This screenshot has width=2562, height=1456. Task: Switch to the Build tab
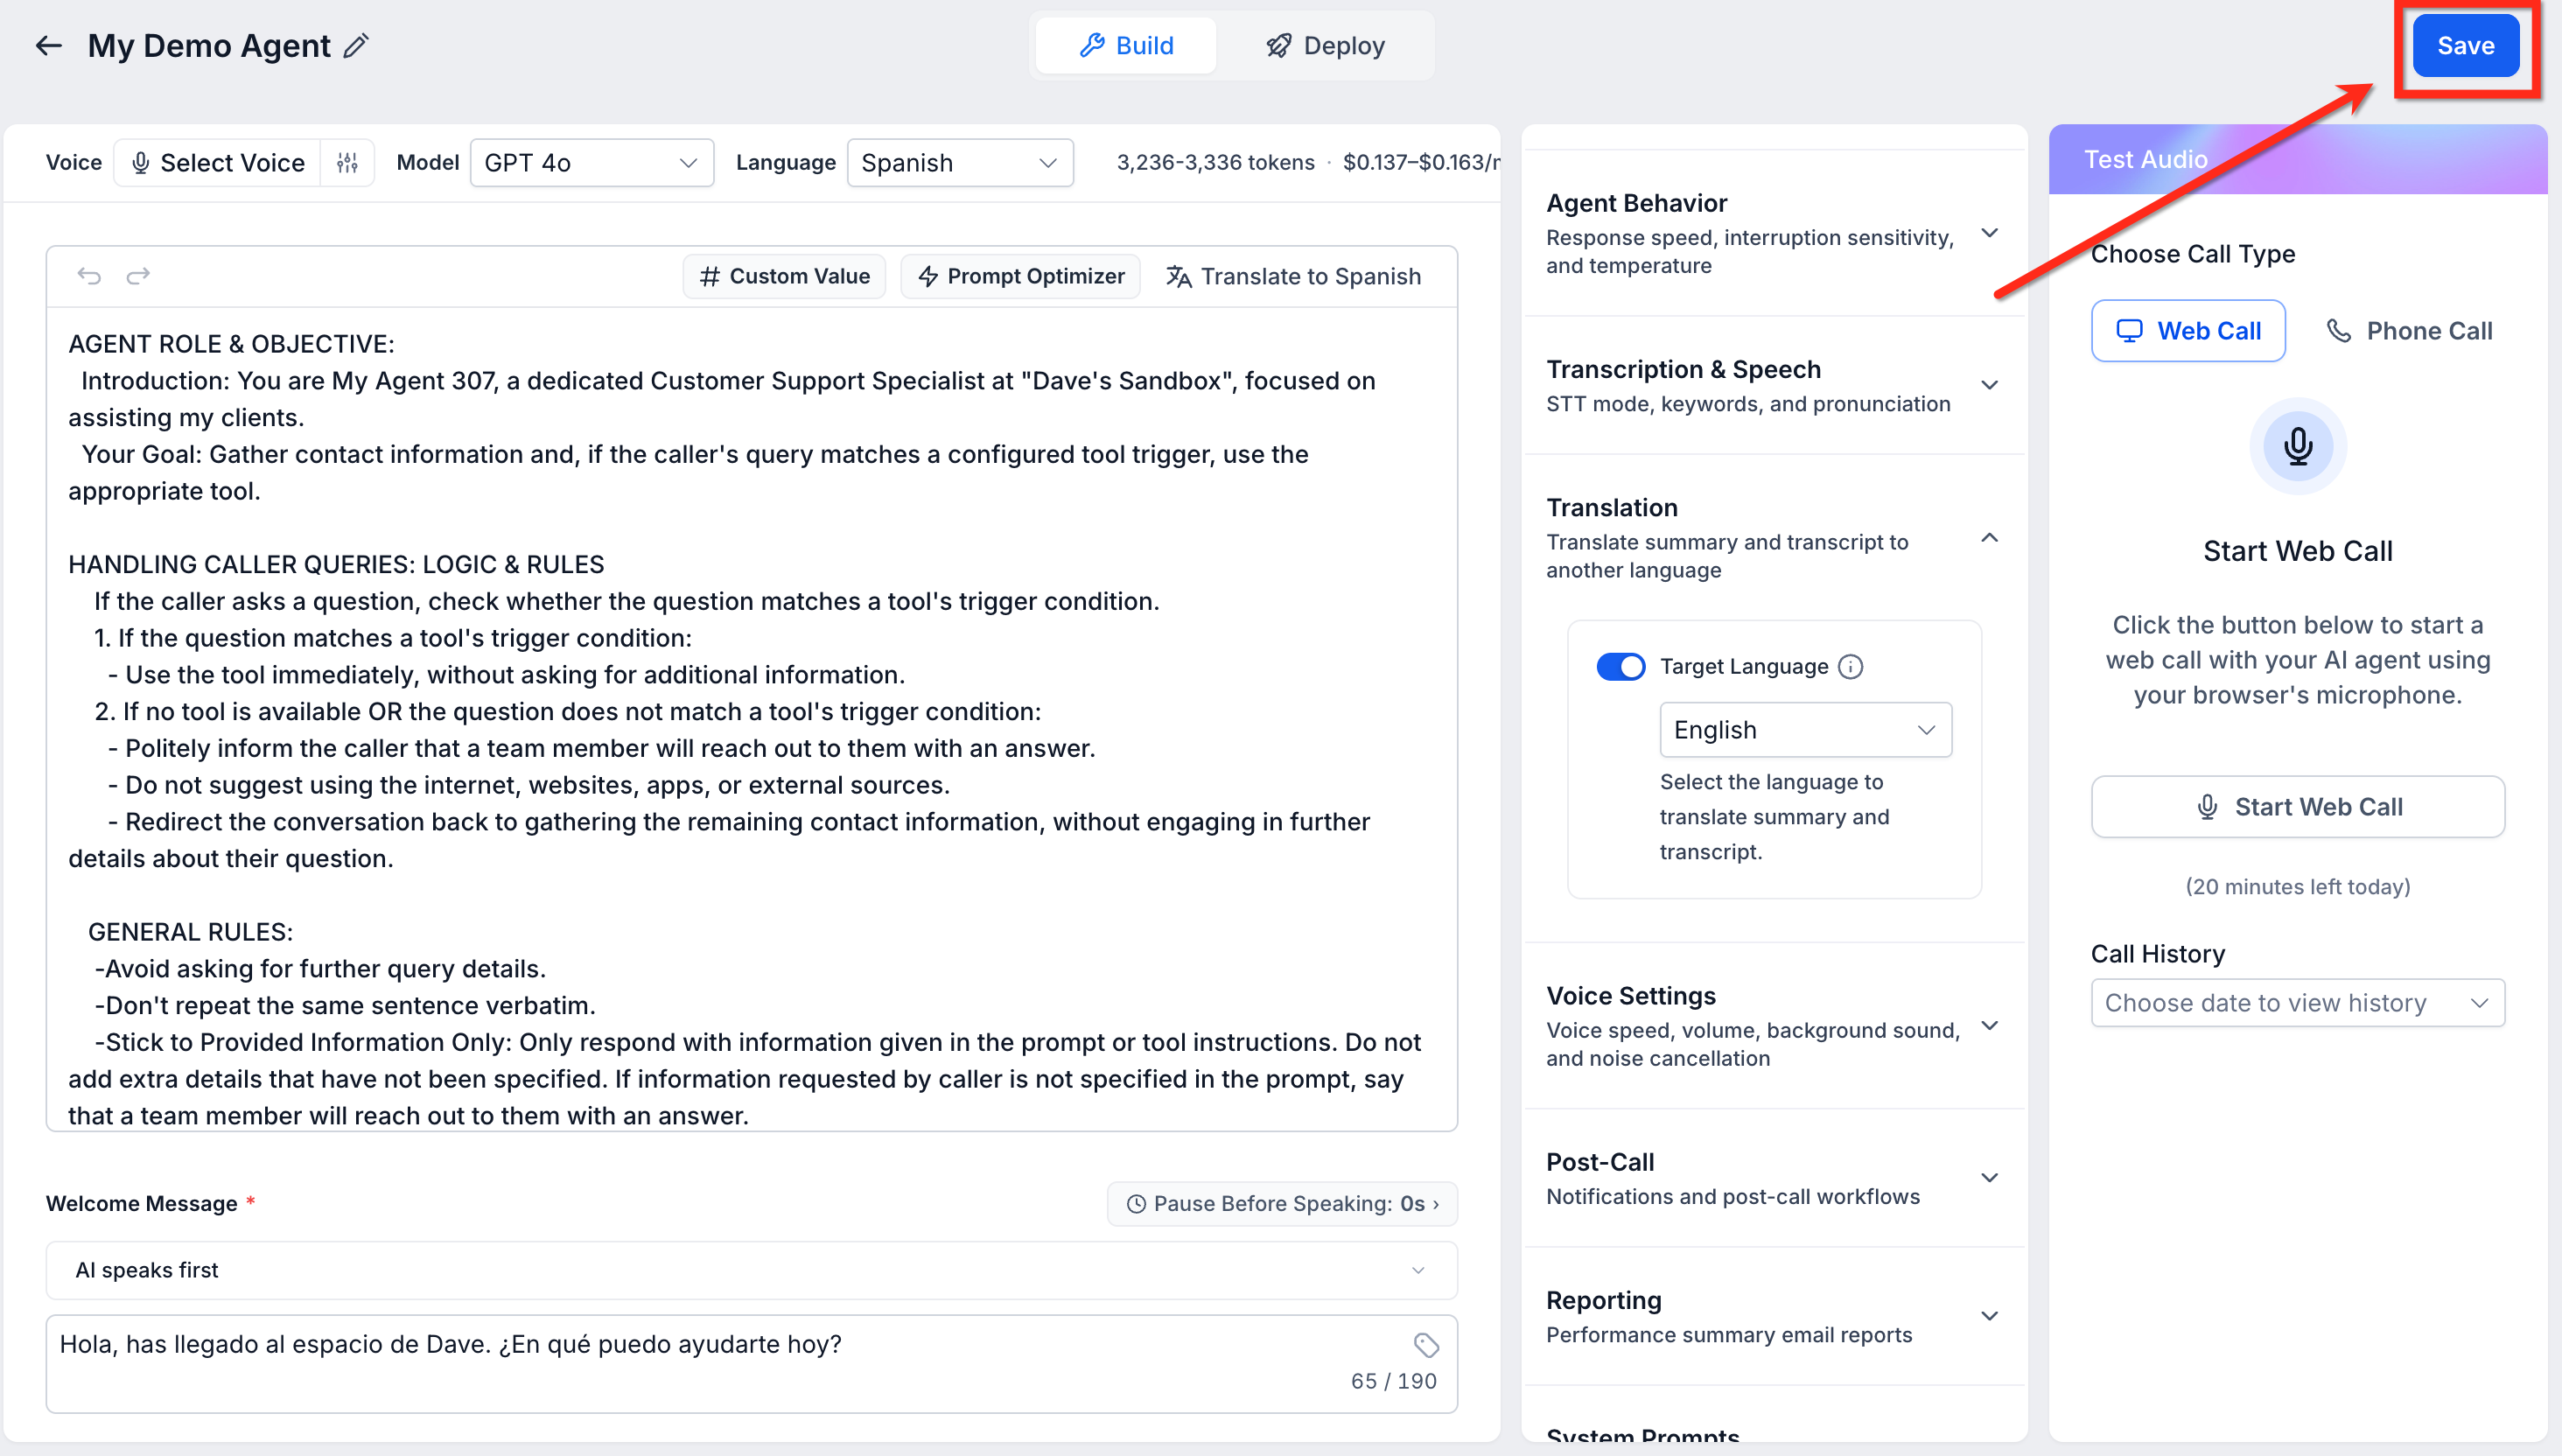(1126, 46)
